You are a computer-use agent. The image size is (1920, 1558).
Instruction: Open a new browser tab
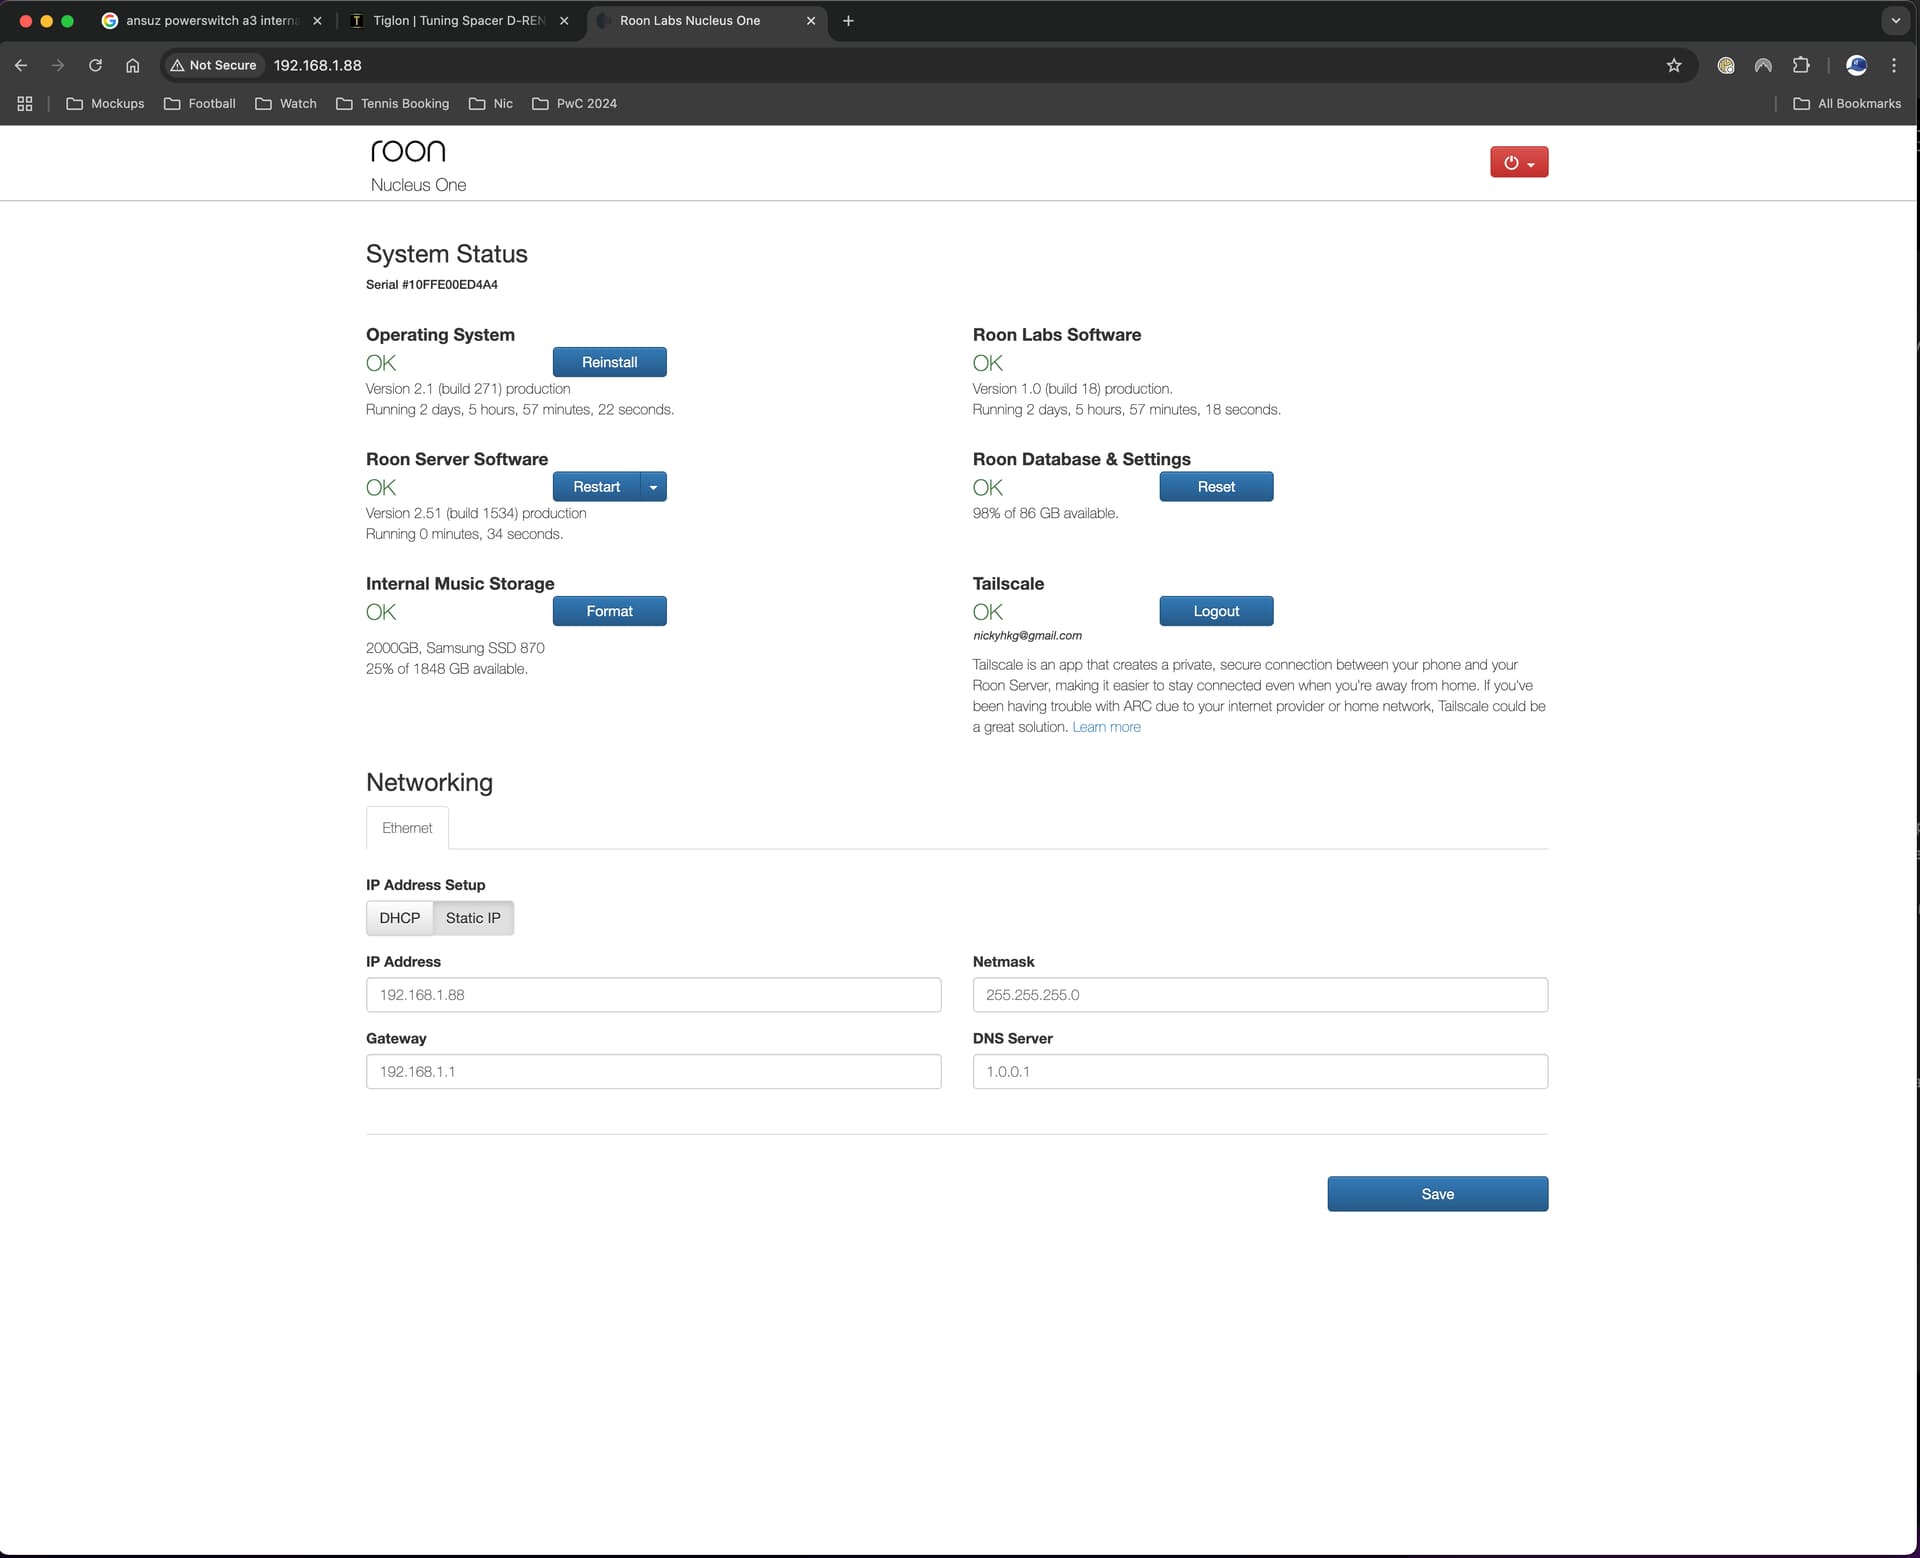[x=848, y=20]
